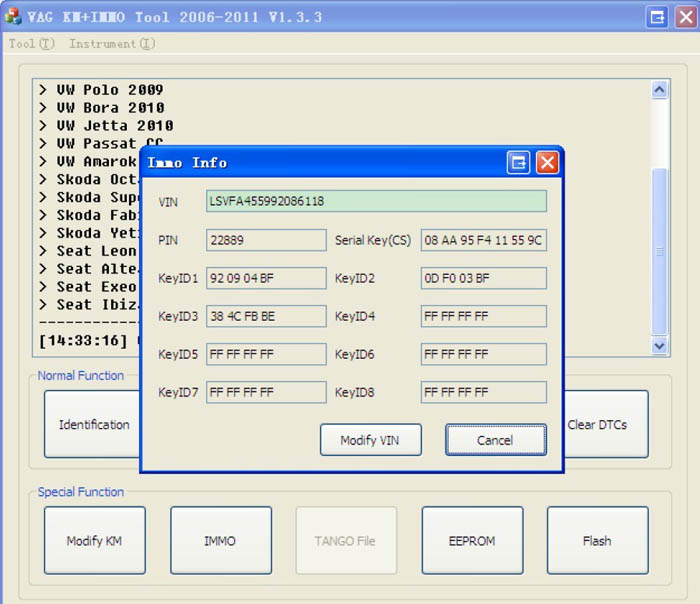Click the Serial Key(CS) field

click(484, 240)
